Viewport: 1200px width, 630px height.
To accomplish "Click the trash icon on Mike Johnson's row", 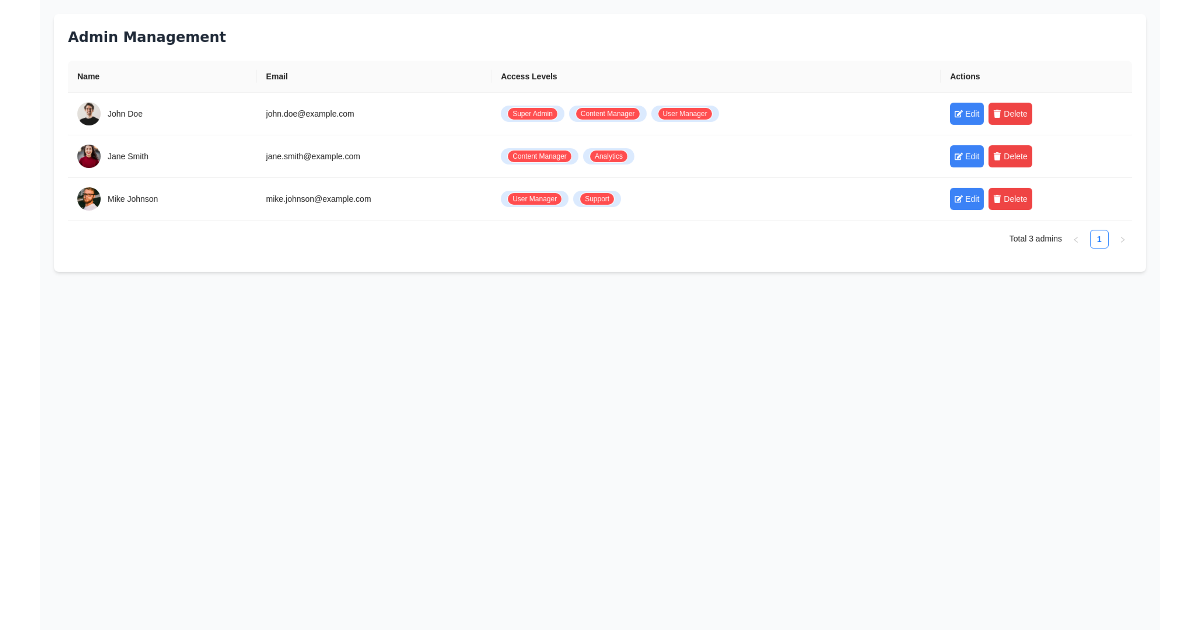I will pyautogui.click(x=998, y=198).
